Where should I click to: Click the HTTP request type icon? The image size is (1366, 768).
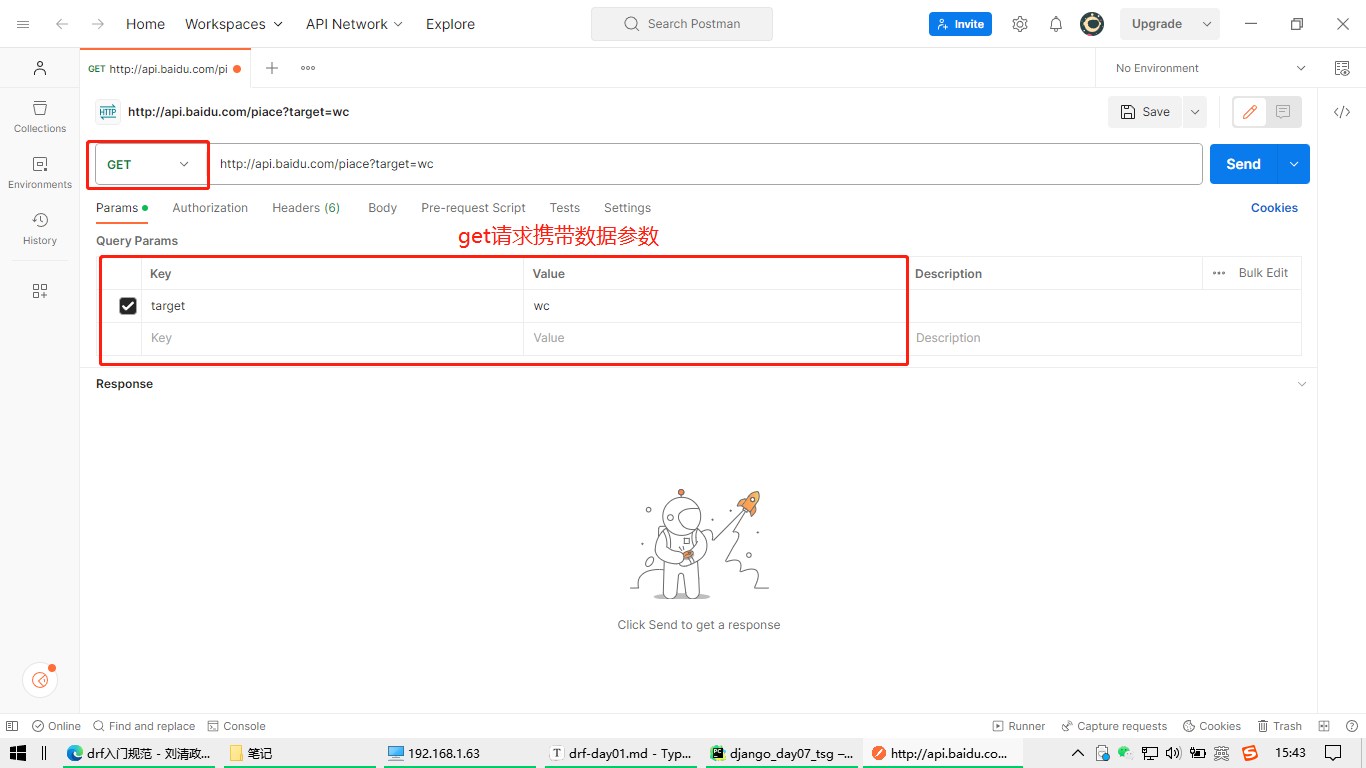click(108, 112)
